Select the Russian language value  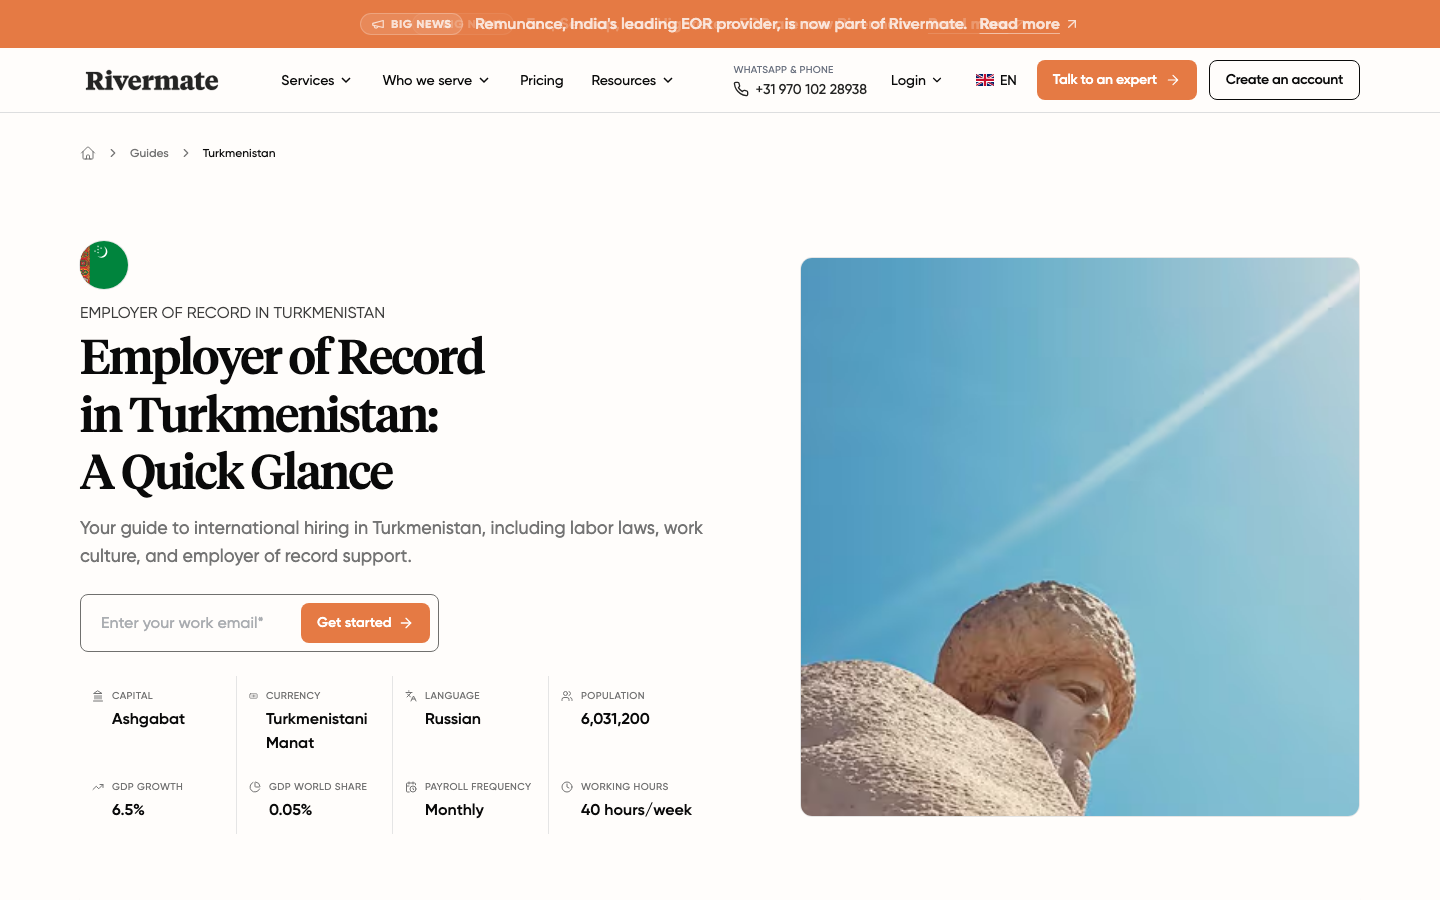coord(453,719)
